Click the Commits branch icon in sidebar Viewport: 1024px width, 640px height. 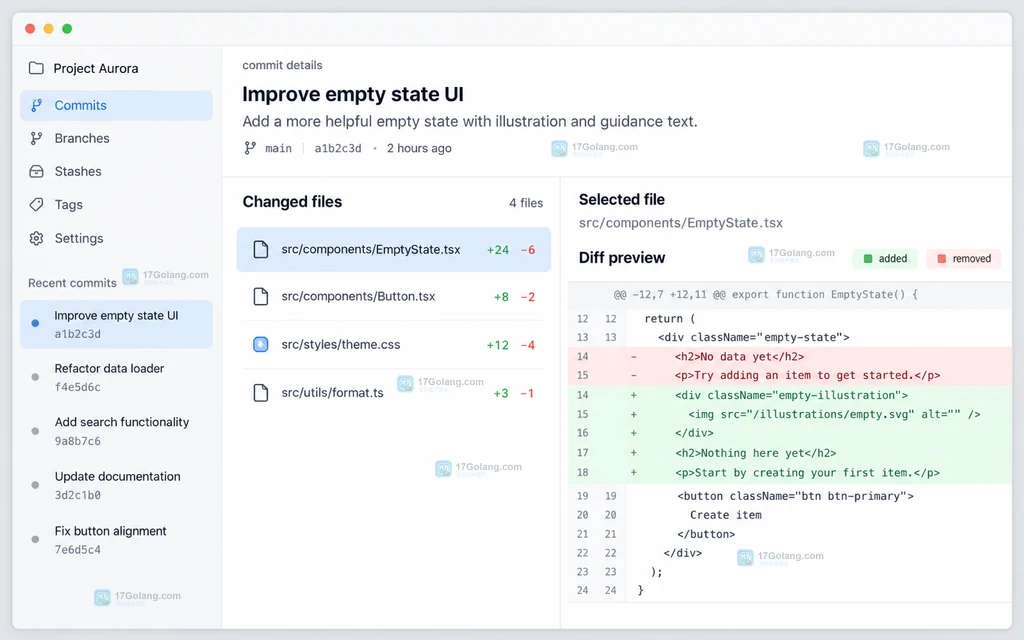(x=37, y=105)
